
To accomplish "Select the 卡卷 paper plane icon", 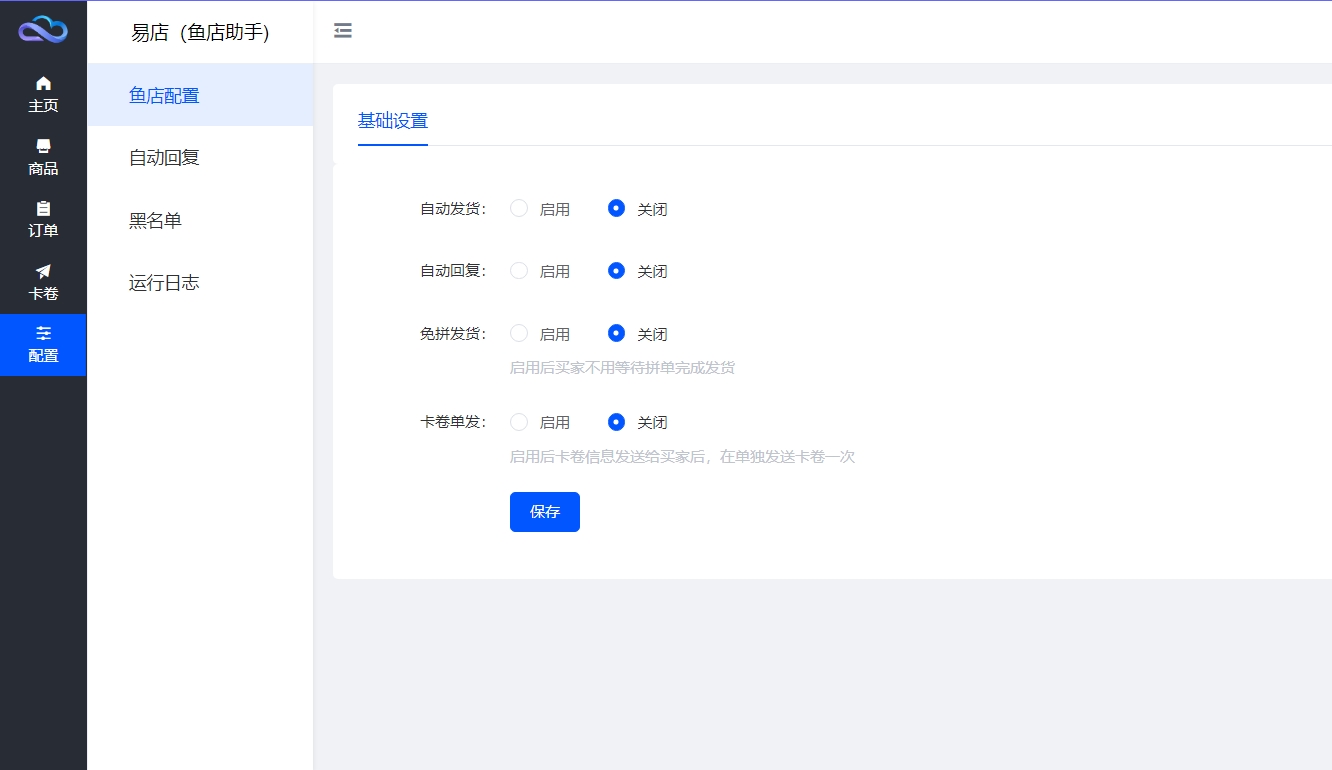I will 43,271.
